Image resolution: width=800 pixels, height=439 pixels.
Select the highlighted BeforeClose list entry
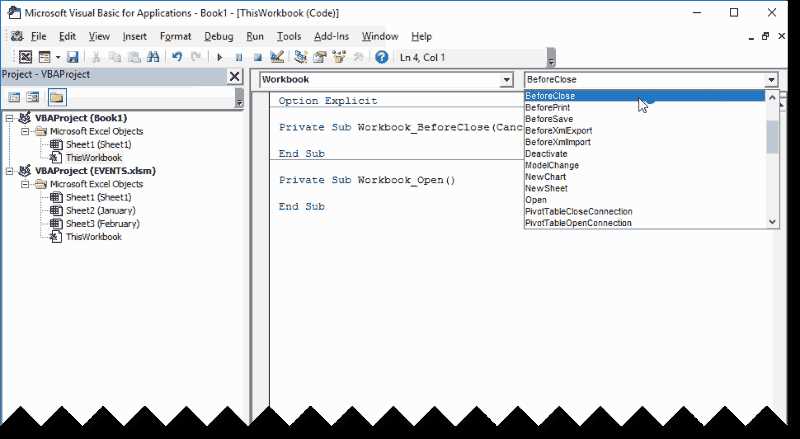tap(645, 96)
